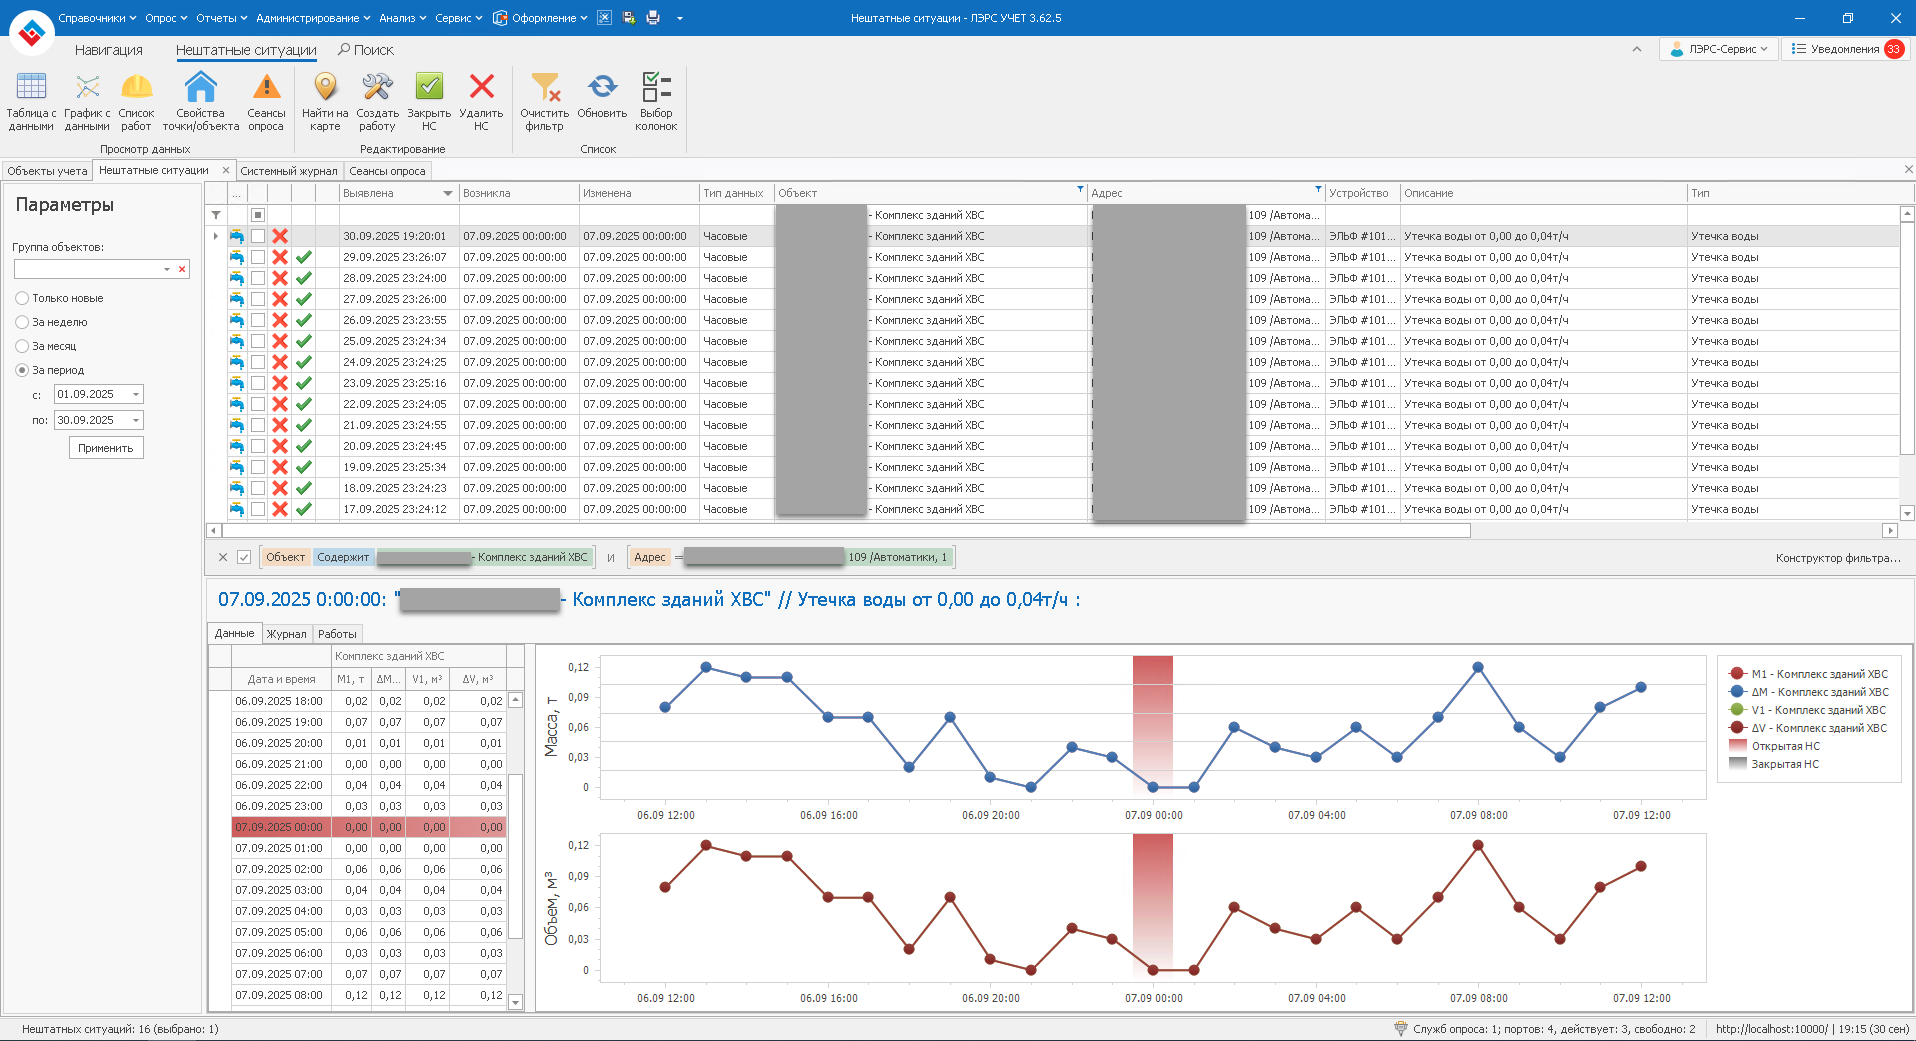Click Создать работу tools icon
The width and height of the screenshot is (1916, 1041).
click(377, 88)
